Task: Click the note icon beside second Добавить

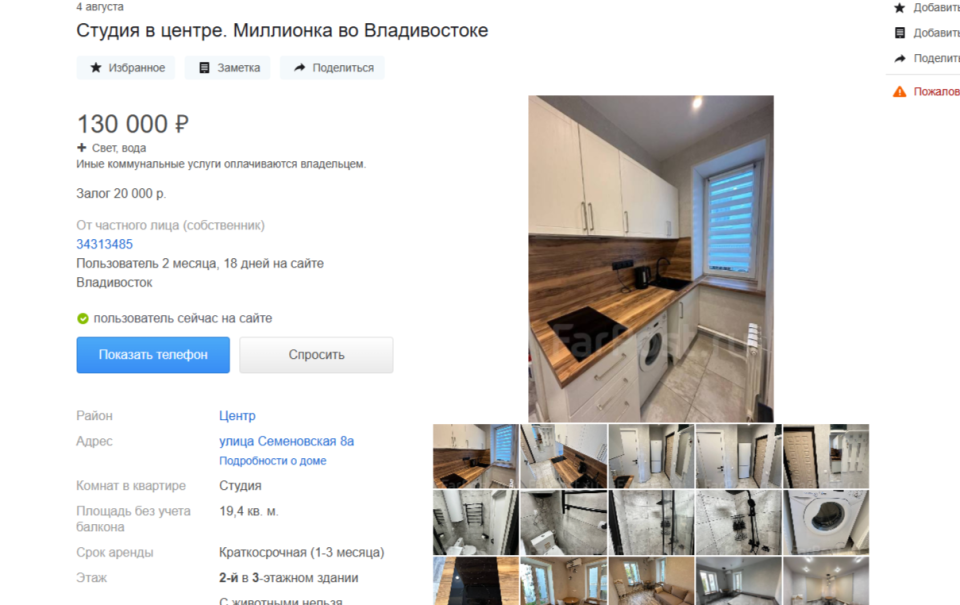Action: pyautogui.click(x=899, y=33)
